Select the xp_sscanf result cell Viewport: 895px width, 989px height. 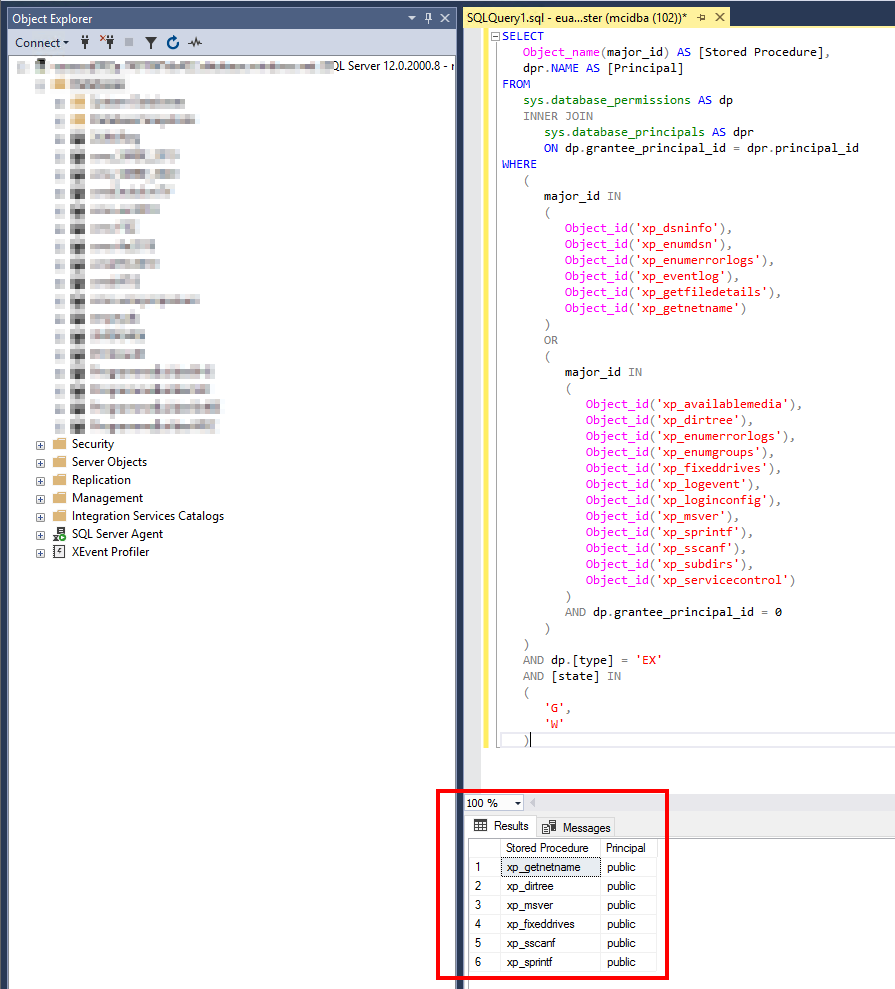tap(551, 943)
